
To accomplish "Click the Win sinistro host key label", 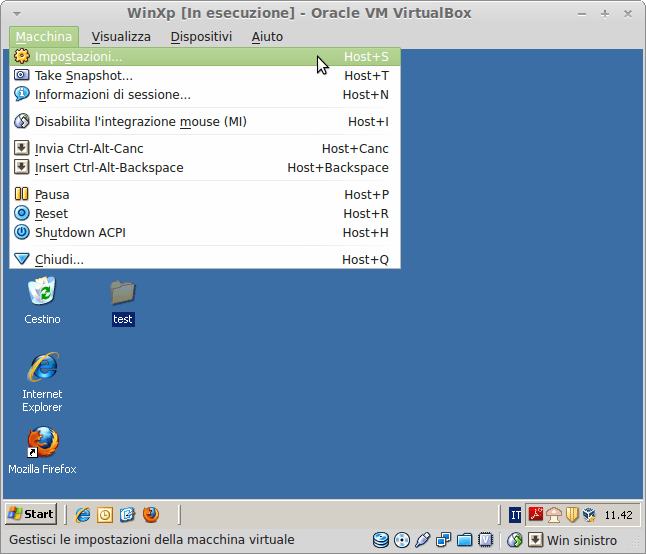I will pyautogui.click(x=582, y=540).
